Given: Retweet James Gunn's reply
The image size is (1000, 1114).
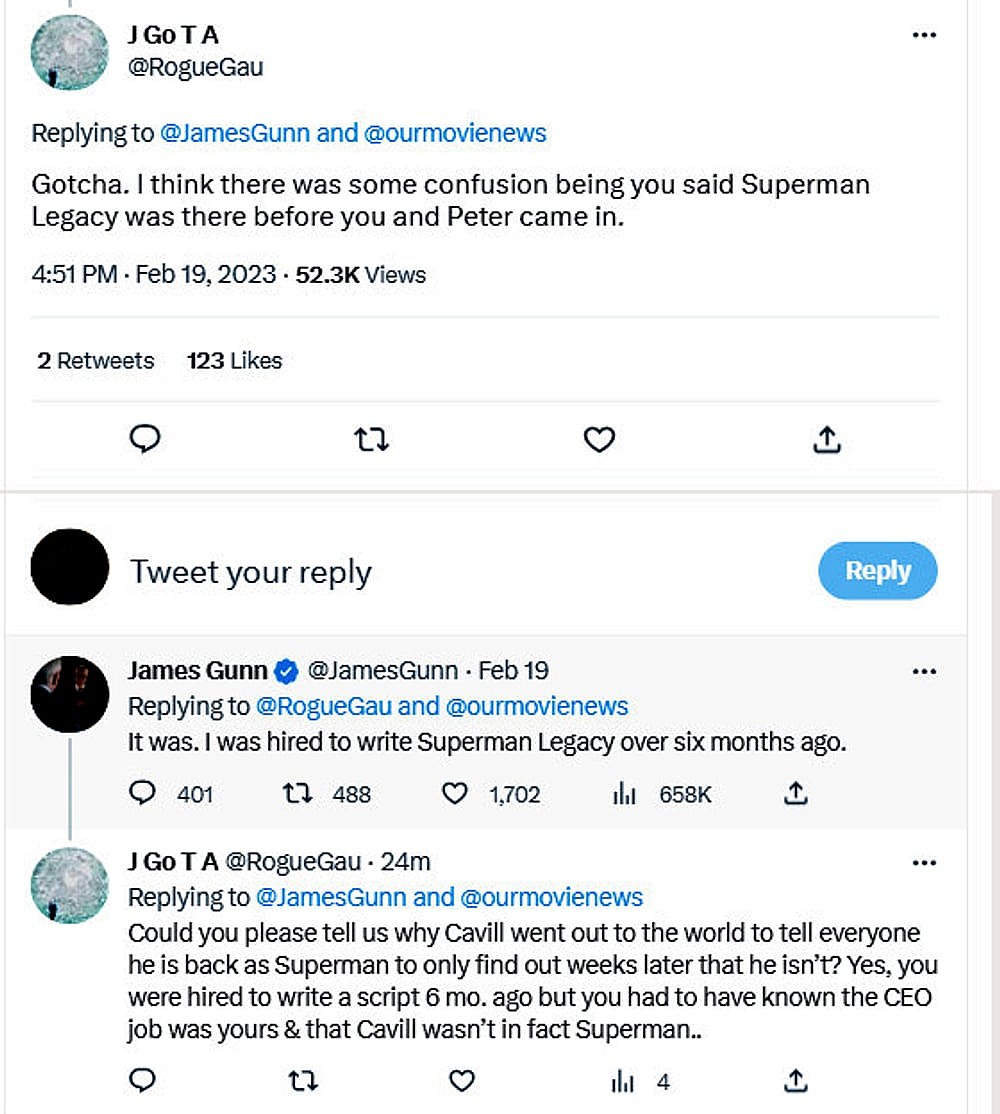Looking at the screenshot, I should click(297, 793).
